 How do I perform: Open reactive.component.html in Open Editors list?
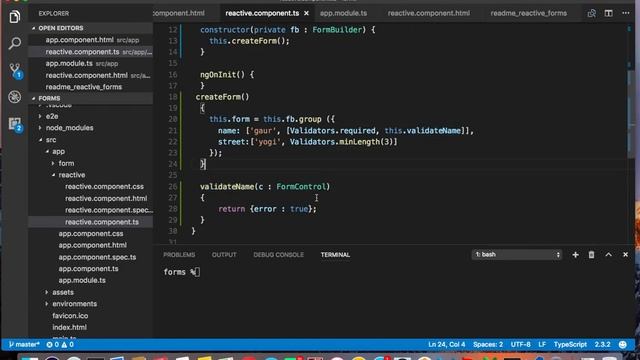[x=91, y=76]
